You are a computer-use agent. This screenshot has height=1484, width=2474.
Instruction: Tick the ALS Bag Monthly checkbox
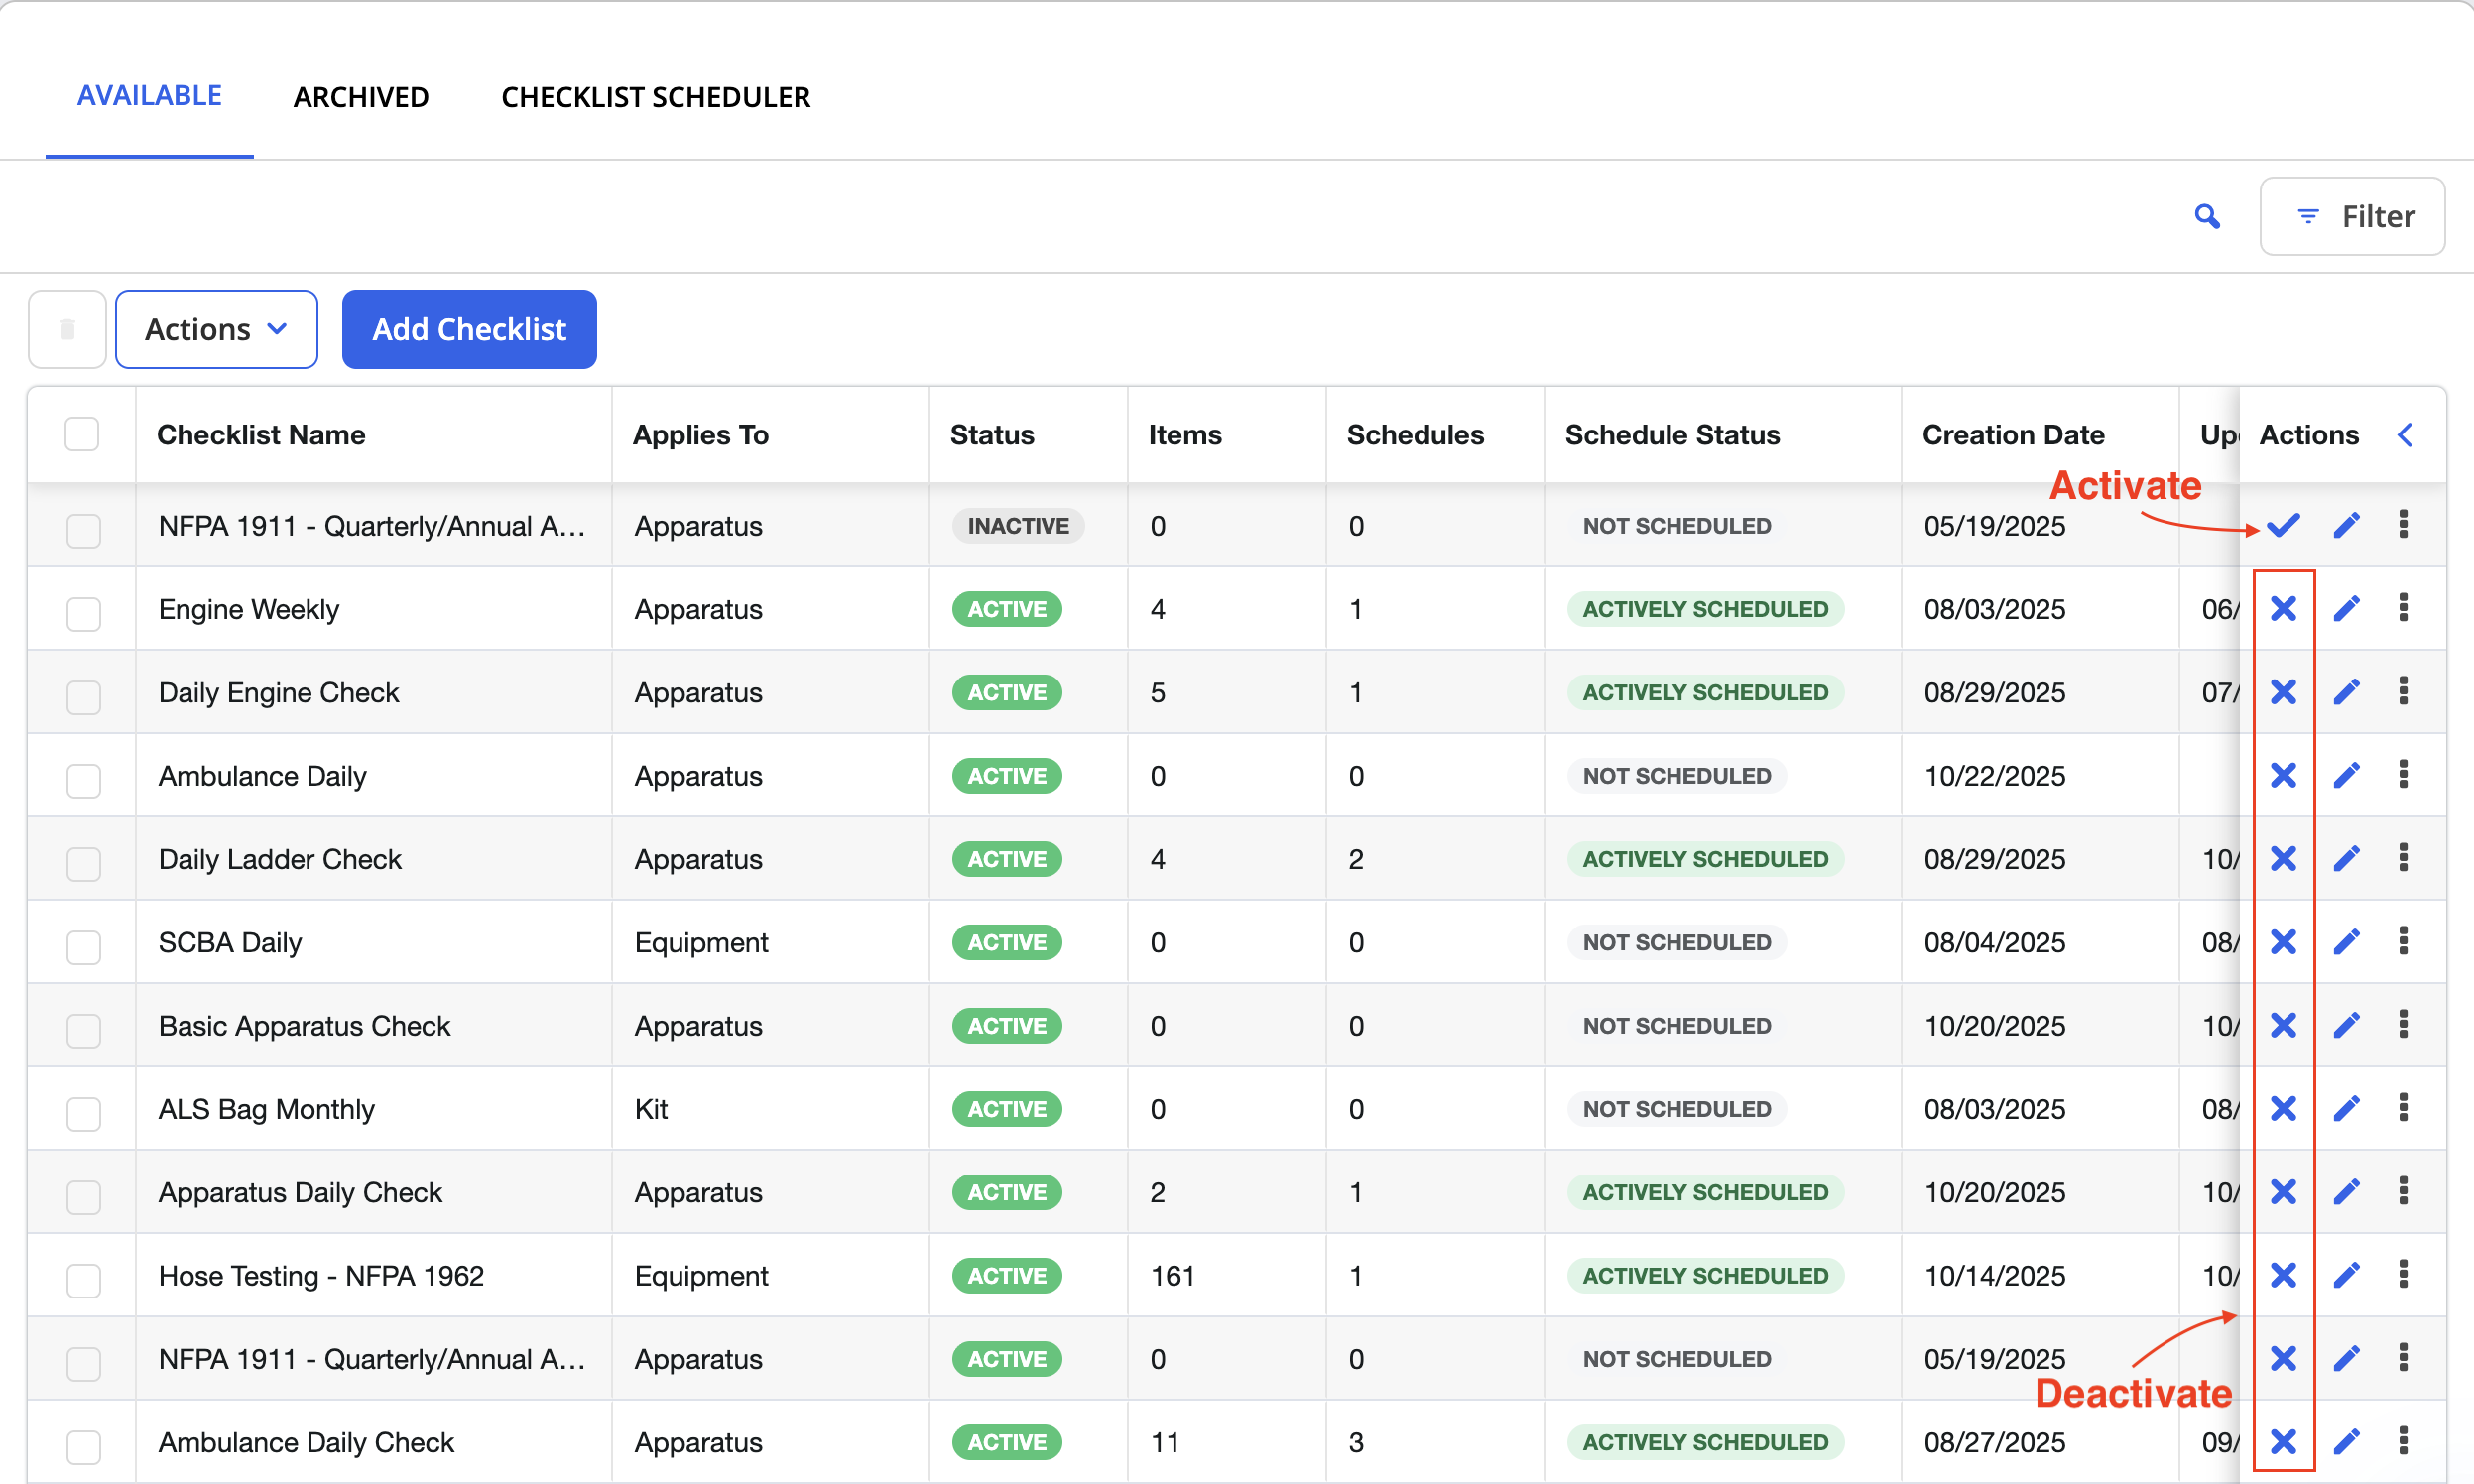click(84, 1112)
